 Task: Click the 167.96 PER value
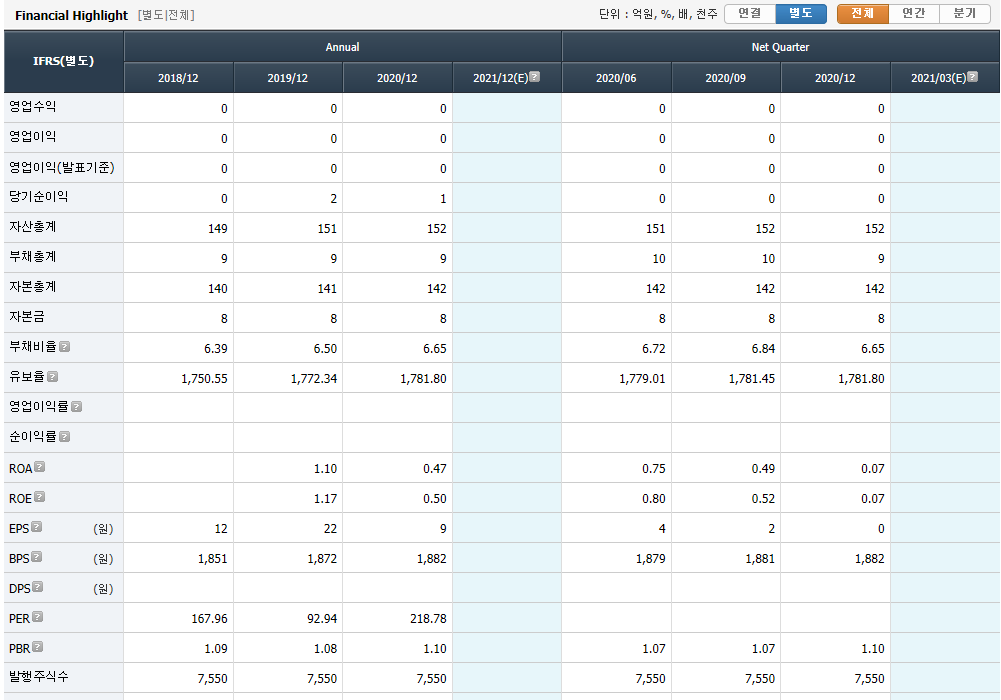[209, 618]
